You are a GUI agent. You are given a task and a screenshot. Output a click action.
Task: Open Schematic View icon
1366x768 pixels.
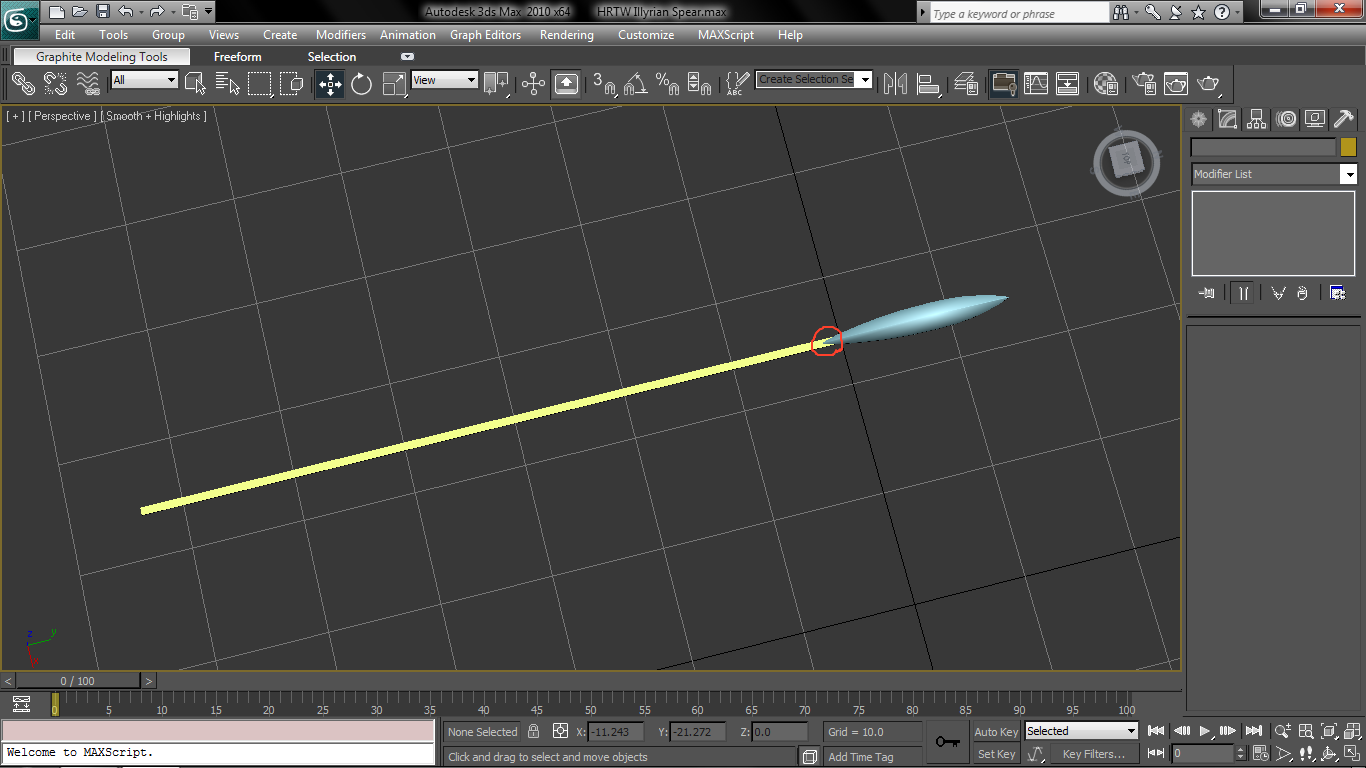click(1068, 83)
